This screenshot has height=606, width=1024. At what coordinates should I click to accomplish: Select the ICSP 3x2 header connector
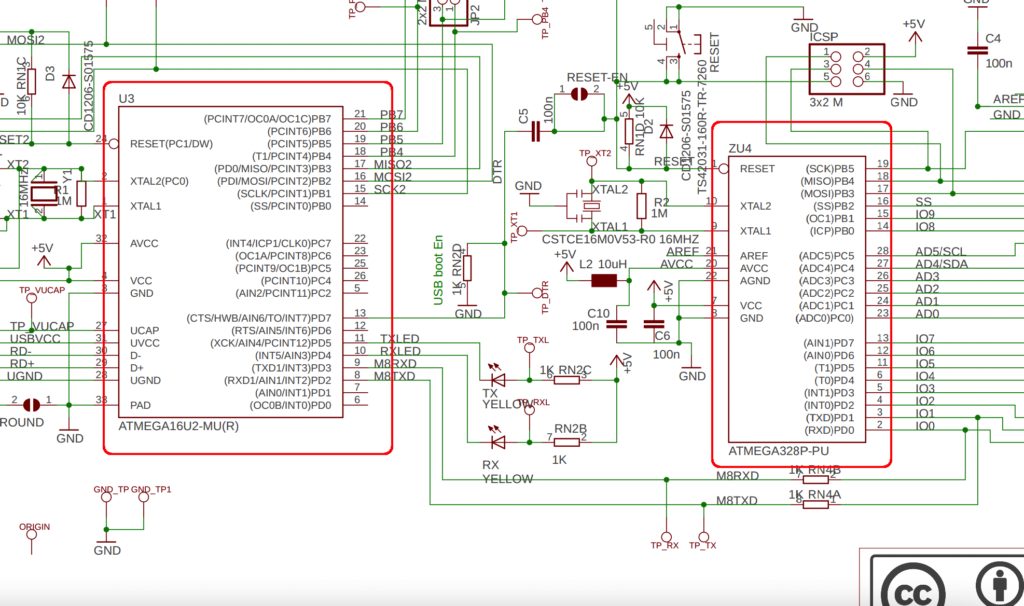[846, 69]
